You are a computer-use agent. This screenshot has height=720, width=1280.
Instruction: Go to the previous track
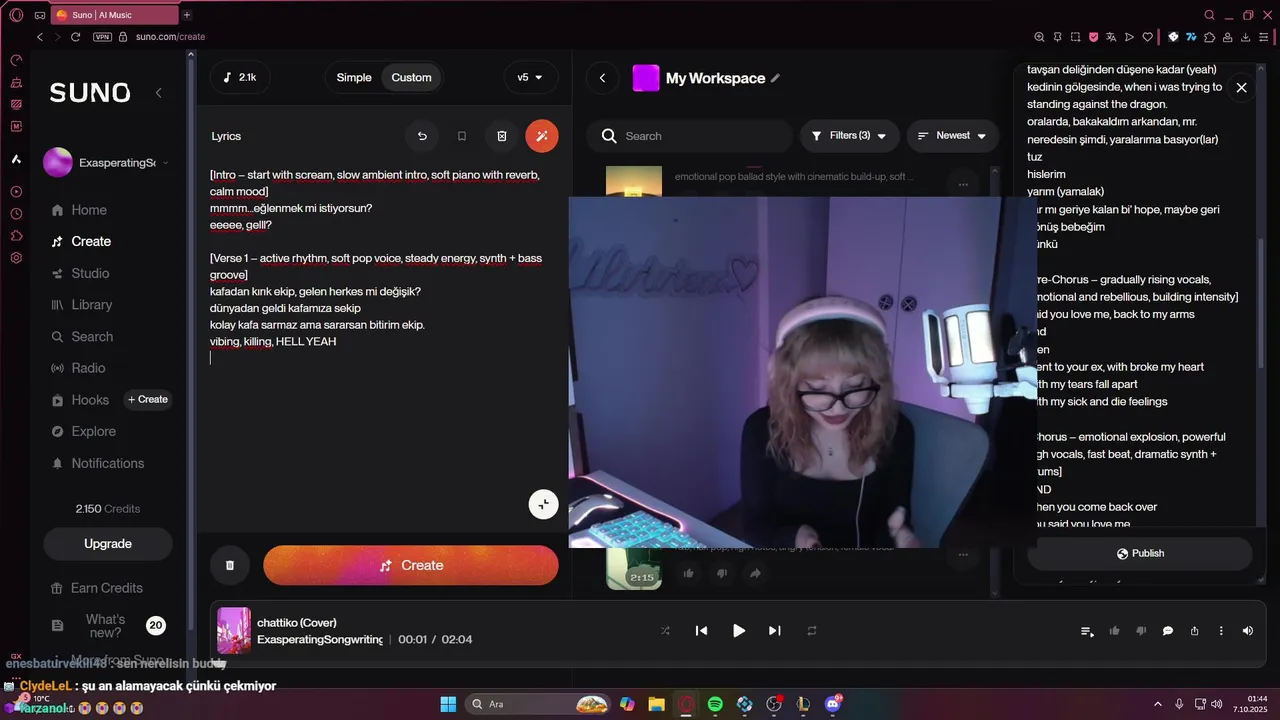[x=701, y=631]
